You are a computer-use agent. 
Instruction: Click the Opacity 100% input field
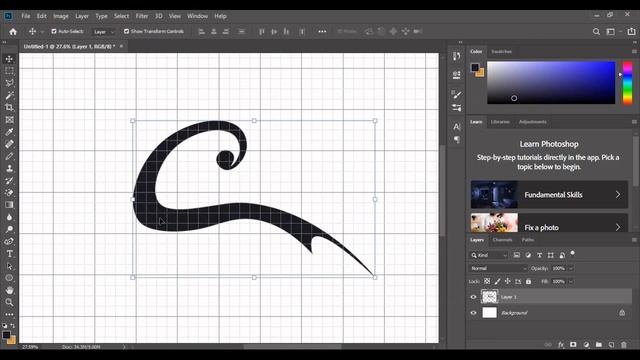[558, 268]
